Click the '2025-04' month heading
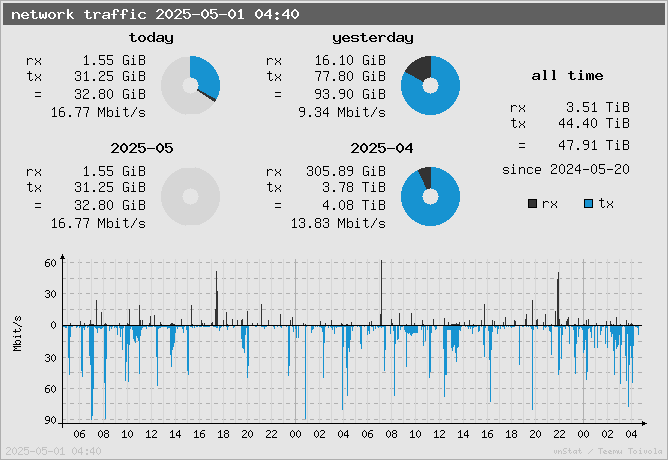 click(x=382, y=148)
